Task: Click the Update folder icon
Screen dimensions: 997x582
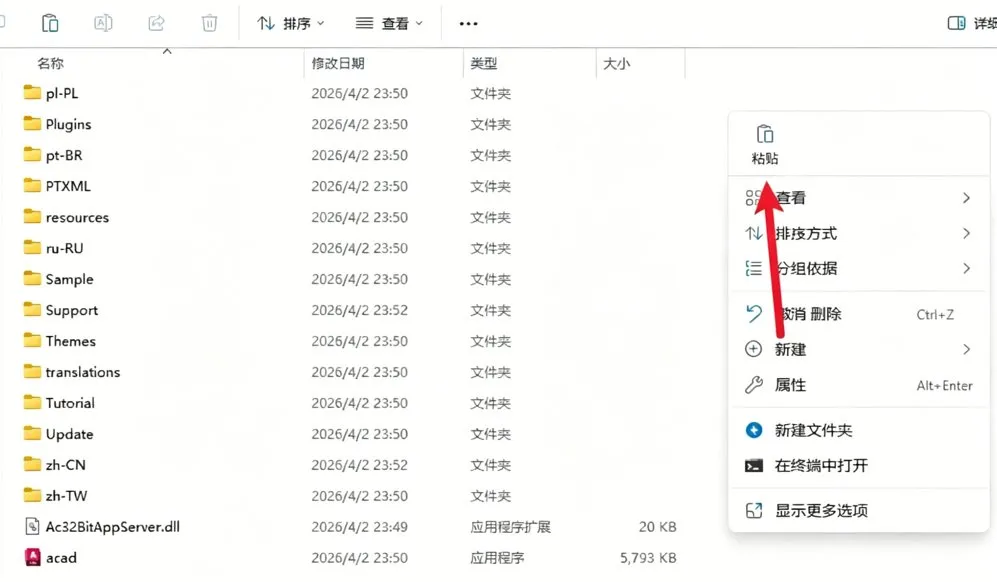Action: [x=32, y=433]
